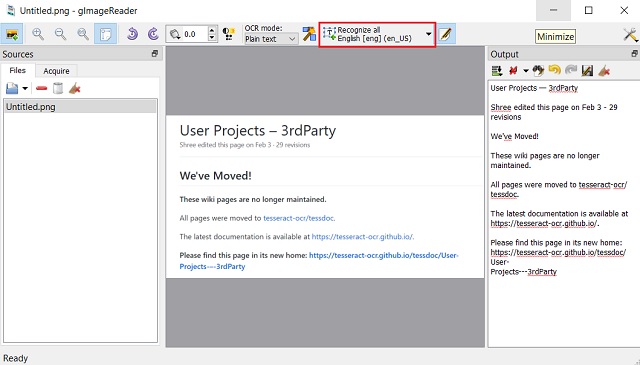Screen dimensions: 640x365
Task: Expand the recognition language dropdown arrow
Action: pos(428,34)
